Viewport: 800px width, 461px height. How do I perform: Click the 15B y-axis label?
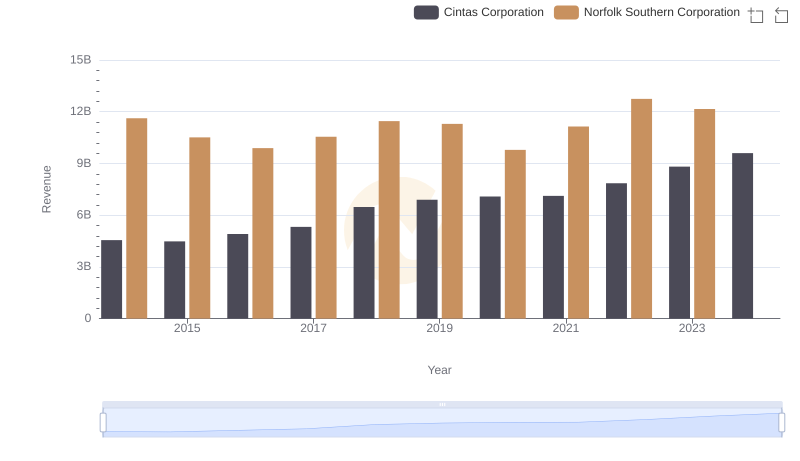pyautogui.click(x=81, y=60)
